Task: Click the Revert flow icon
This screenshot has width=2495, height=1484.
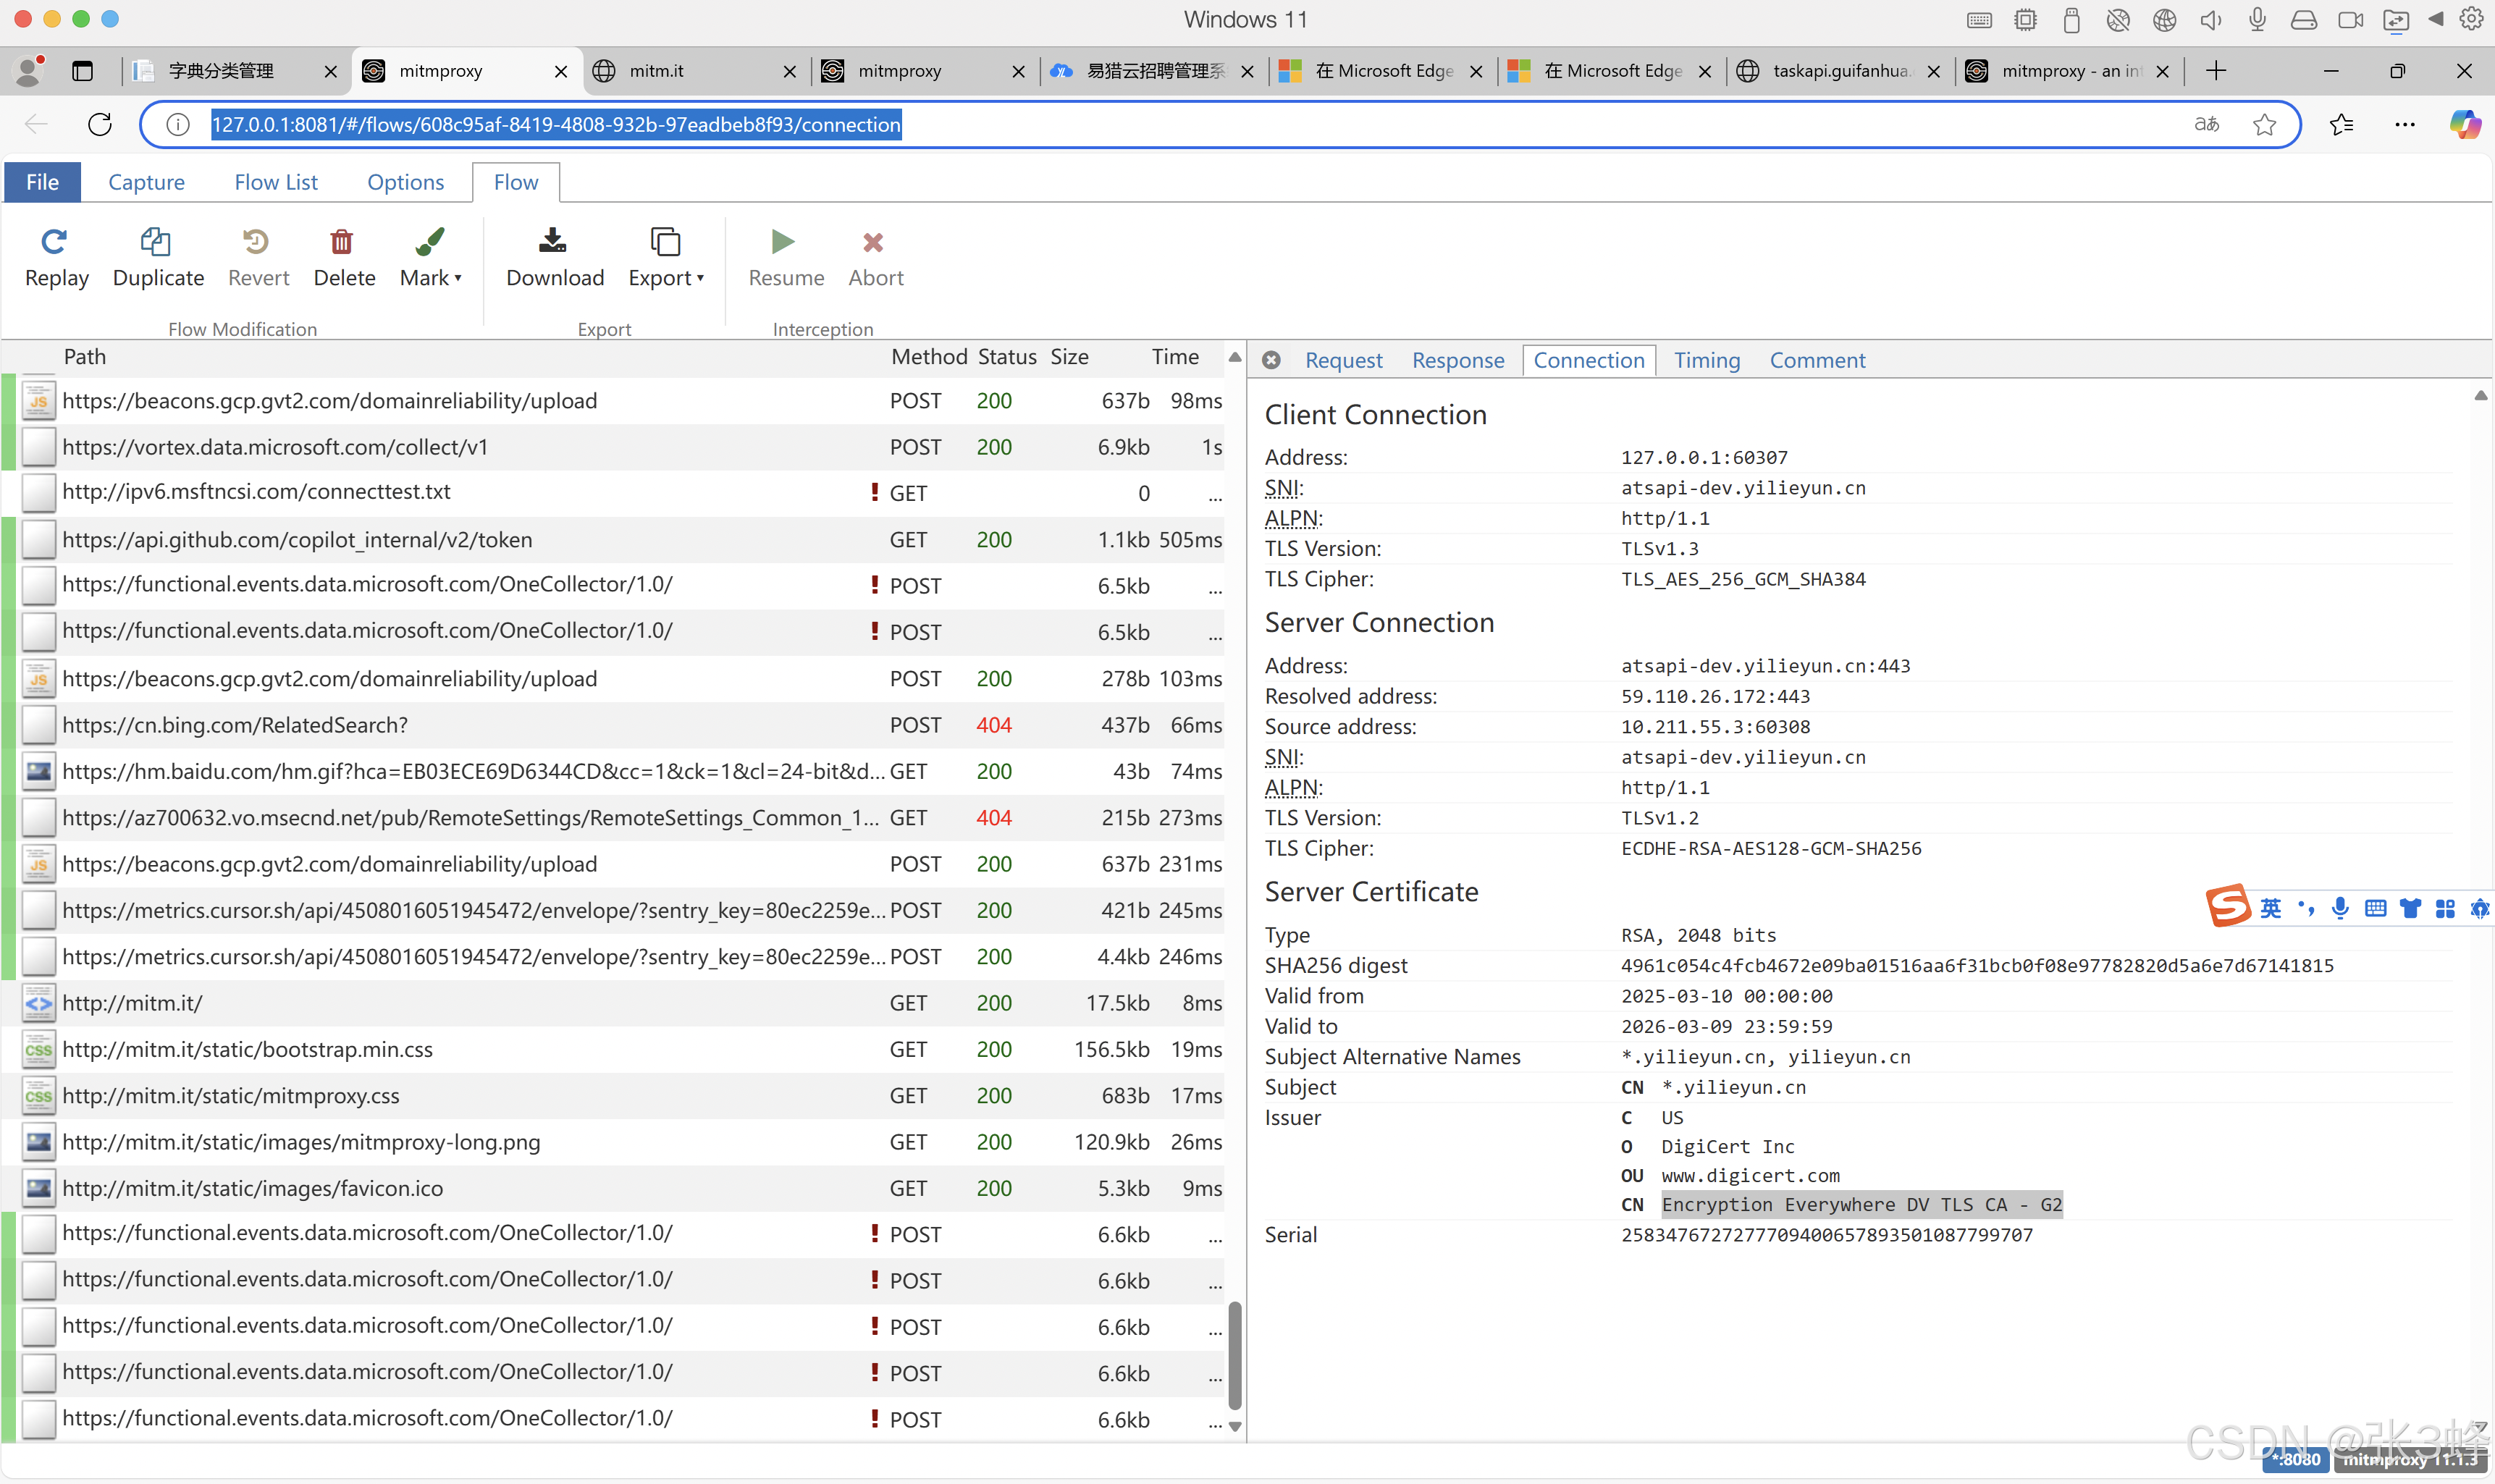Action: [256, 242]
